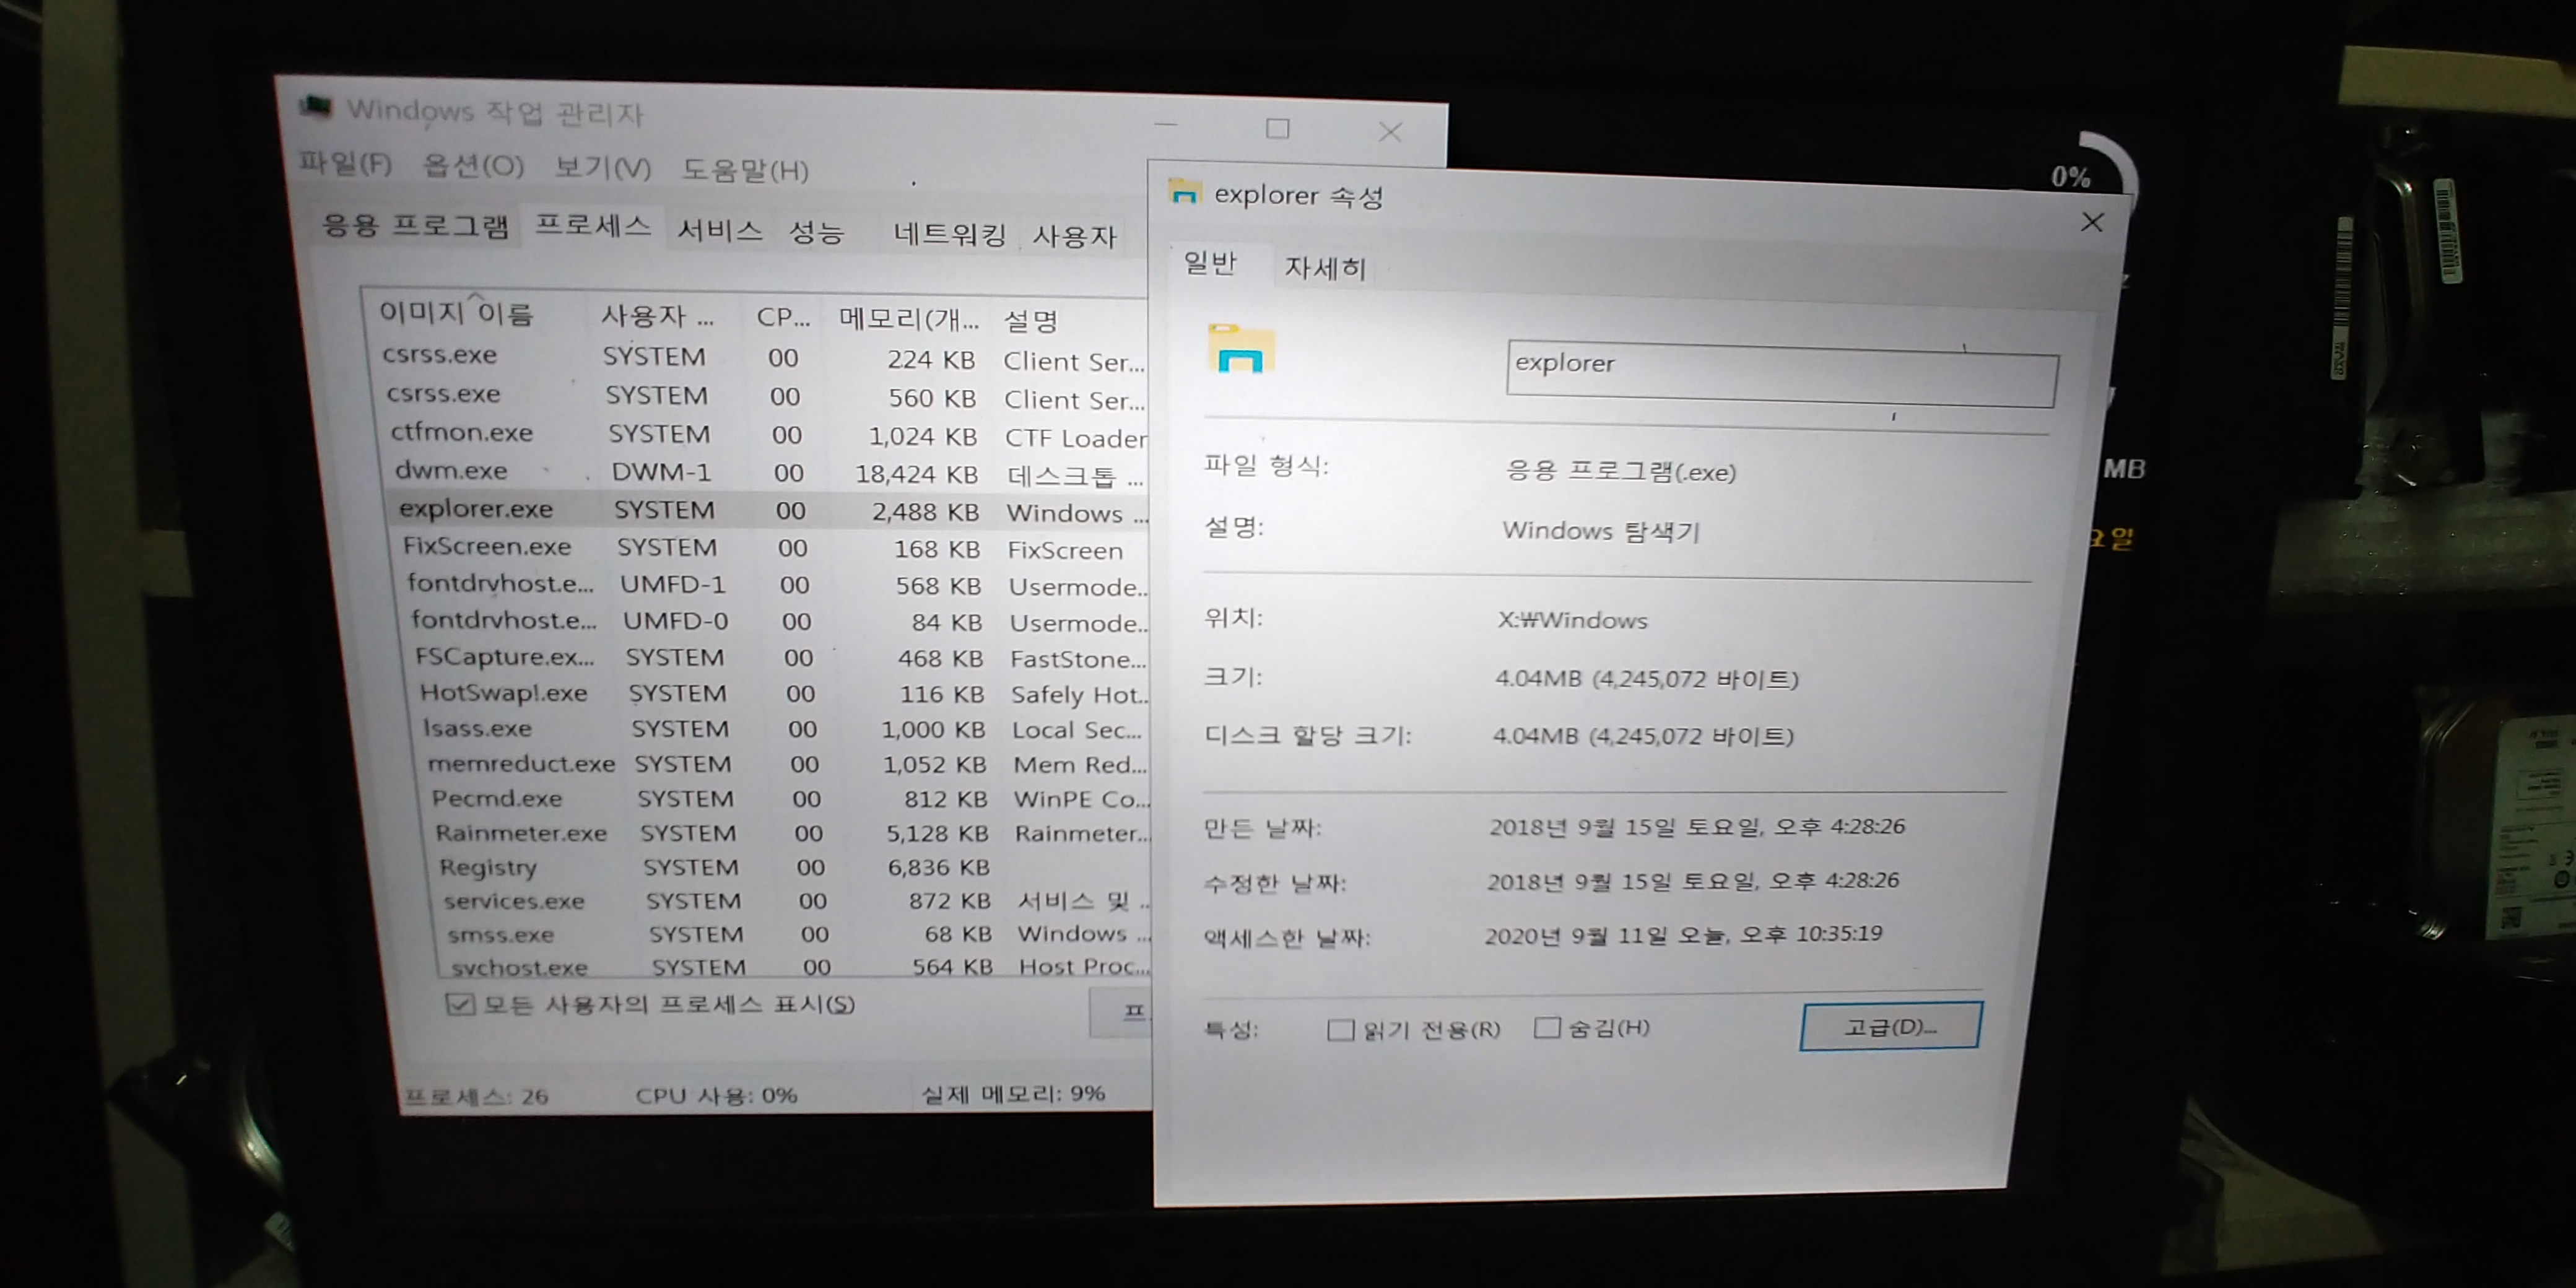This screenshot has height=1288, width=2576.
Task: Switch to the 사용자 tab
Action: 1075,236
